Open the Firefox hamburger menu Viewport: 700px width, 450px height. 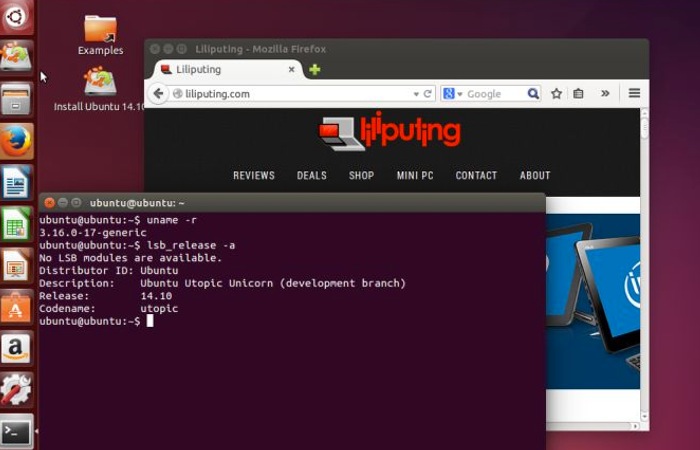coord(634,93)
